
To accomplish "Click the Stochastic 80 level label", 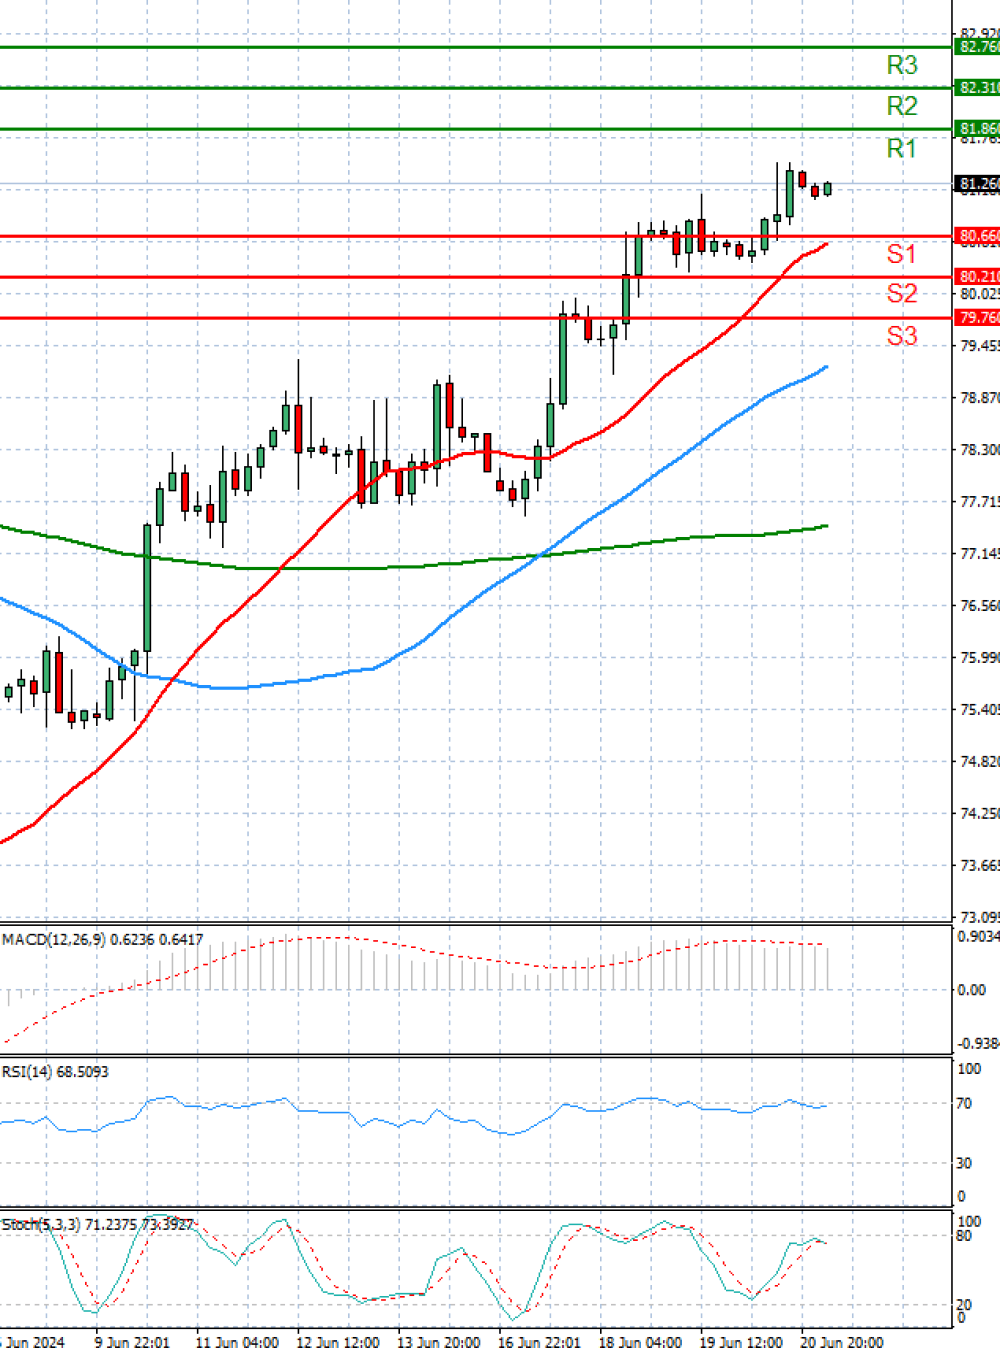I will point(964,1237).
